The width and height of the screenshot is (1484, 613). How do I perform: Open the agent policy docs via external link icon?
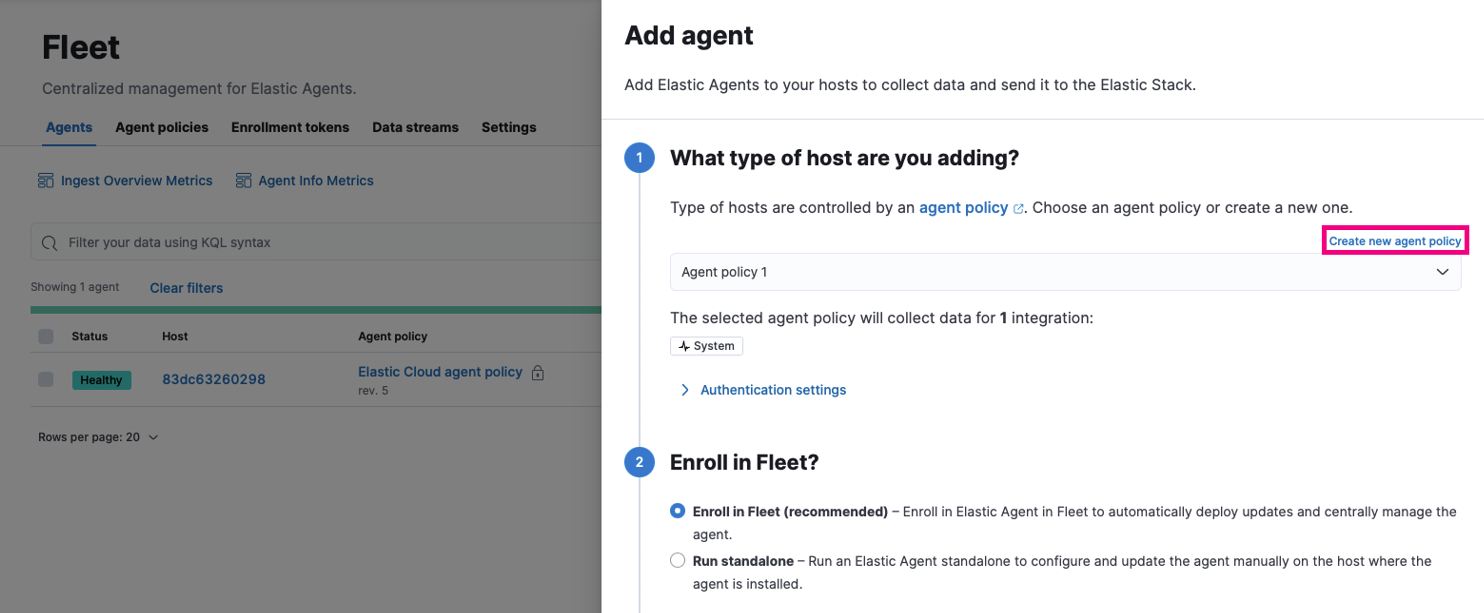(1018, 206)
